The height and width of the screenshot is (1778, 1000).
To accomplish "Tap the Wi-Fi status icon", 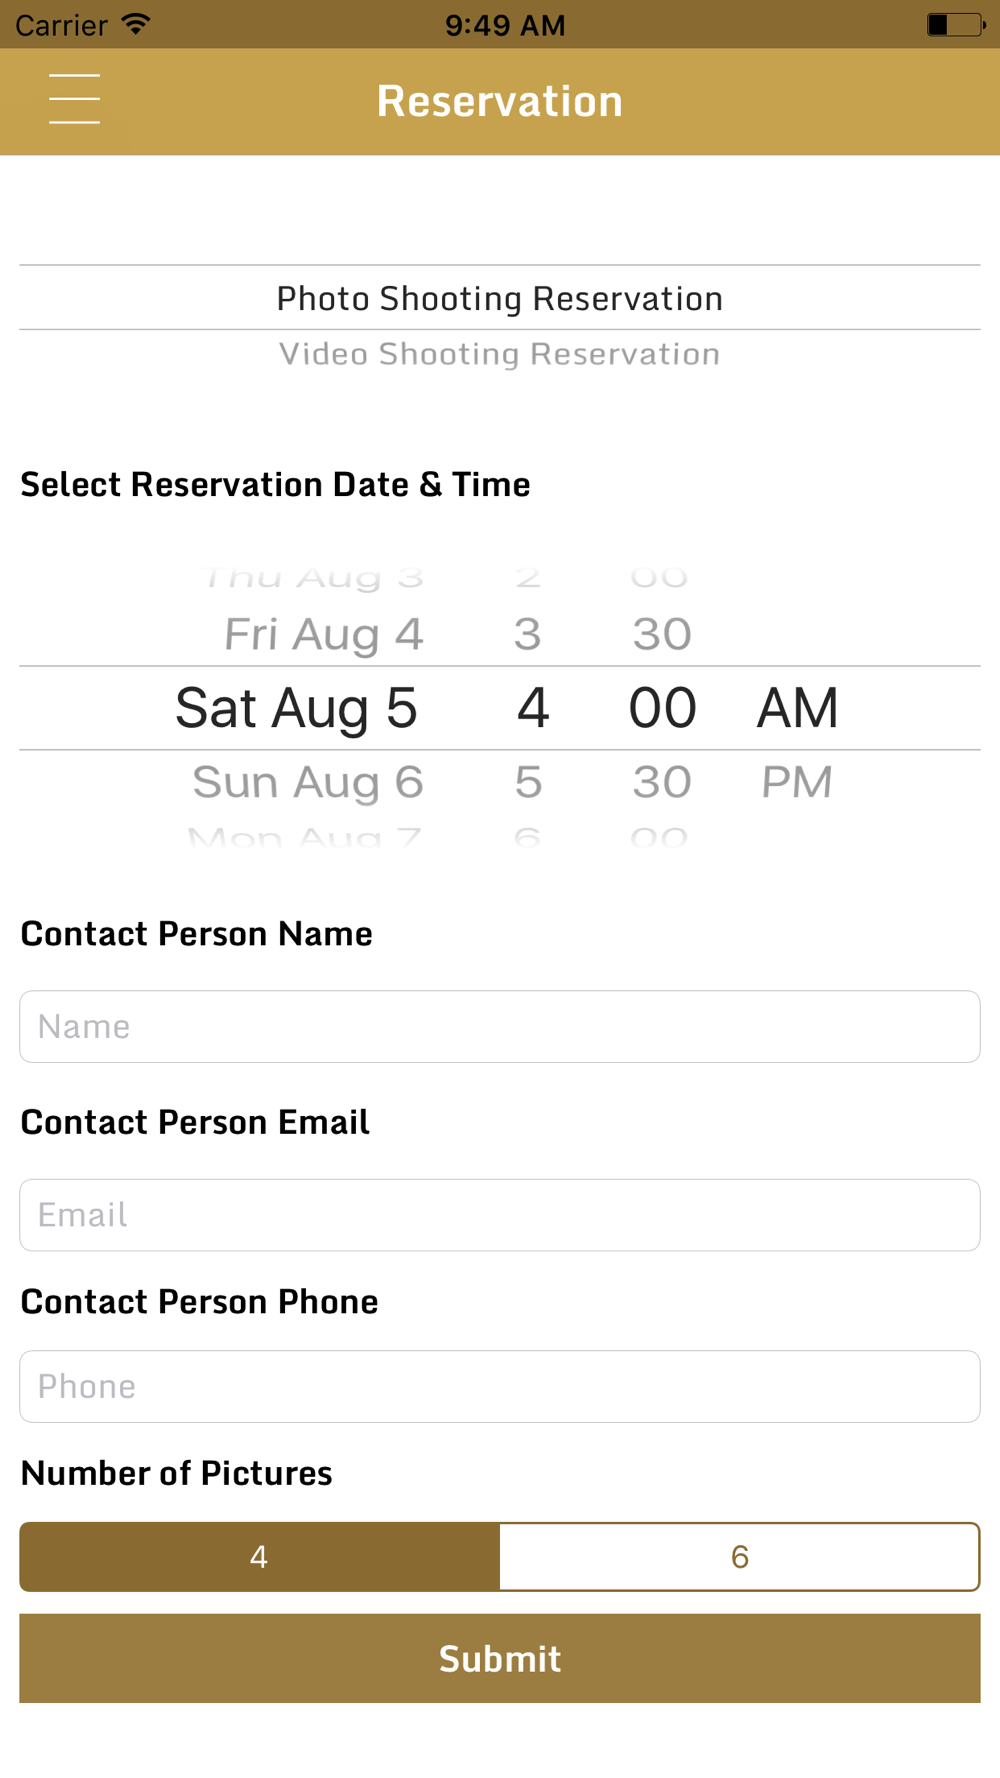I will (136, 24).
